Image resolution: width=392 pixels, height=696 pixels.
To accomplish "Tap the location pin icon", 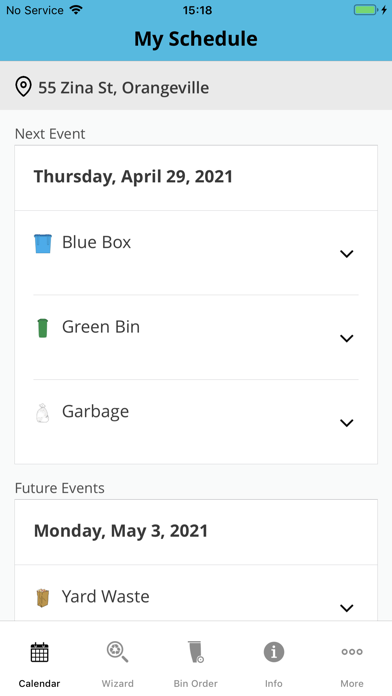I will (x=23, y=87).
